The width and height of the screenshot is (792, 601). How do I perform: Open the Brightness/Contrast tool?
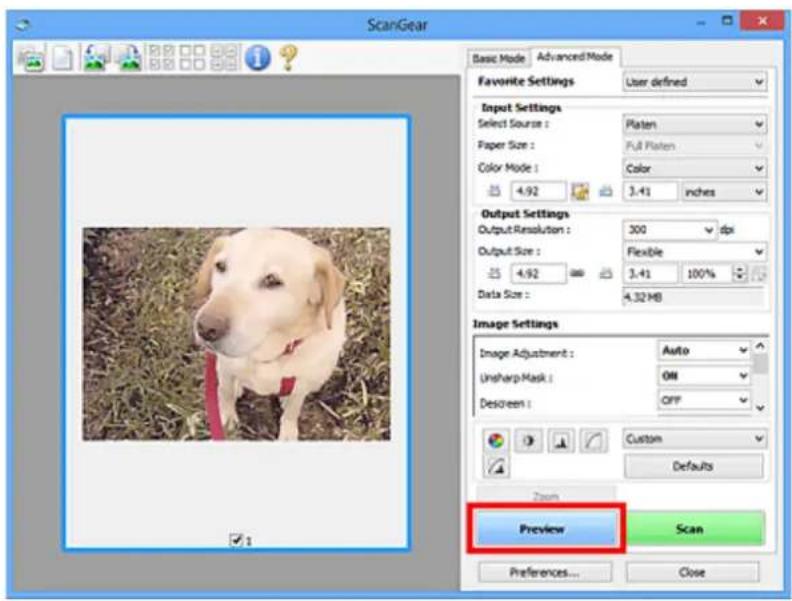click(x=528, y=441)
